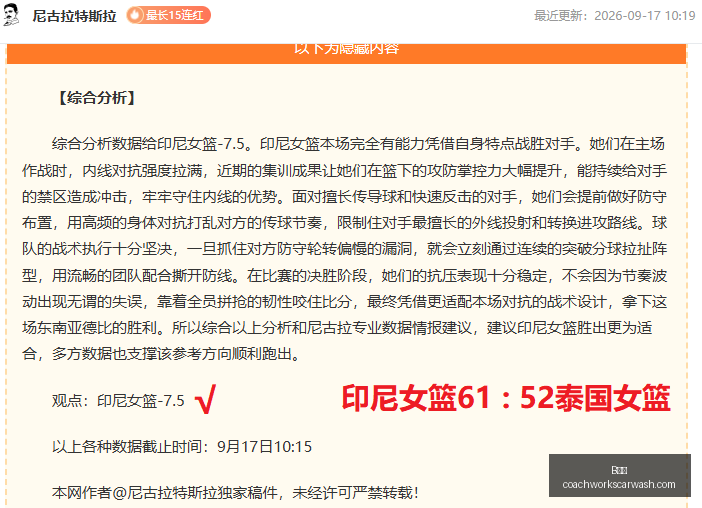
Task: Select the 本网作者@尼古拉特斯拉独家稿件 copyright notice
Action: (235, 493)
